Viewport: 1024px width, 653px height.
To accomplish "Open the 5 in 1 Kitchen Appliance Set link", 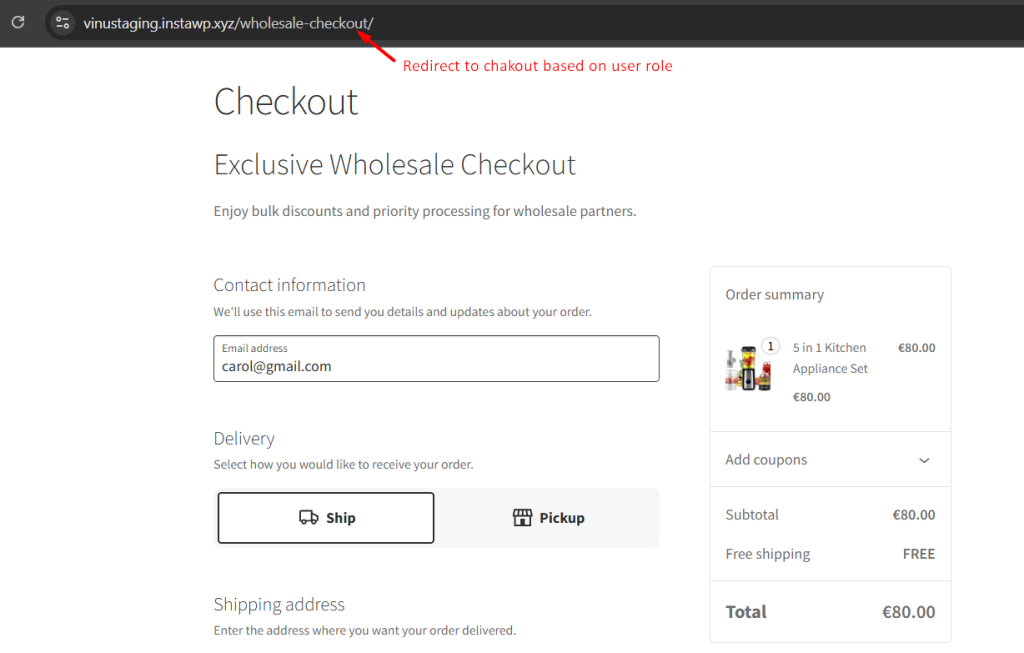I will coord(830,358).
